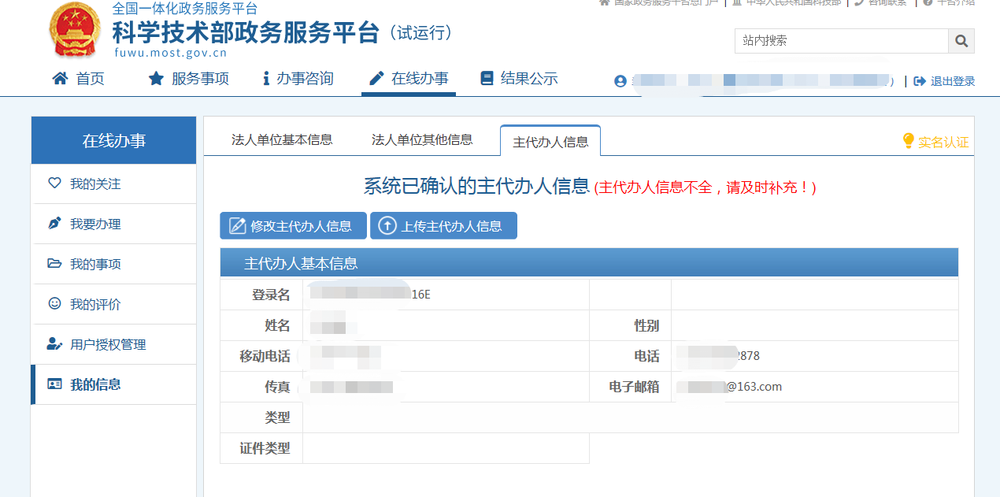Go to 首页 home menu

tap(78, 79)
